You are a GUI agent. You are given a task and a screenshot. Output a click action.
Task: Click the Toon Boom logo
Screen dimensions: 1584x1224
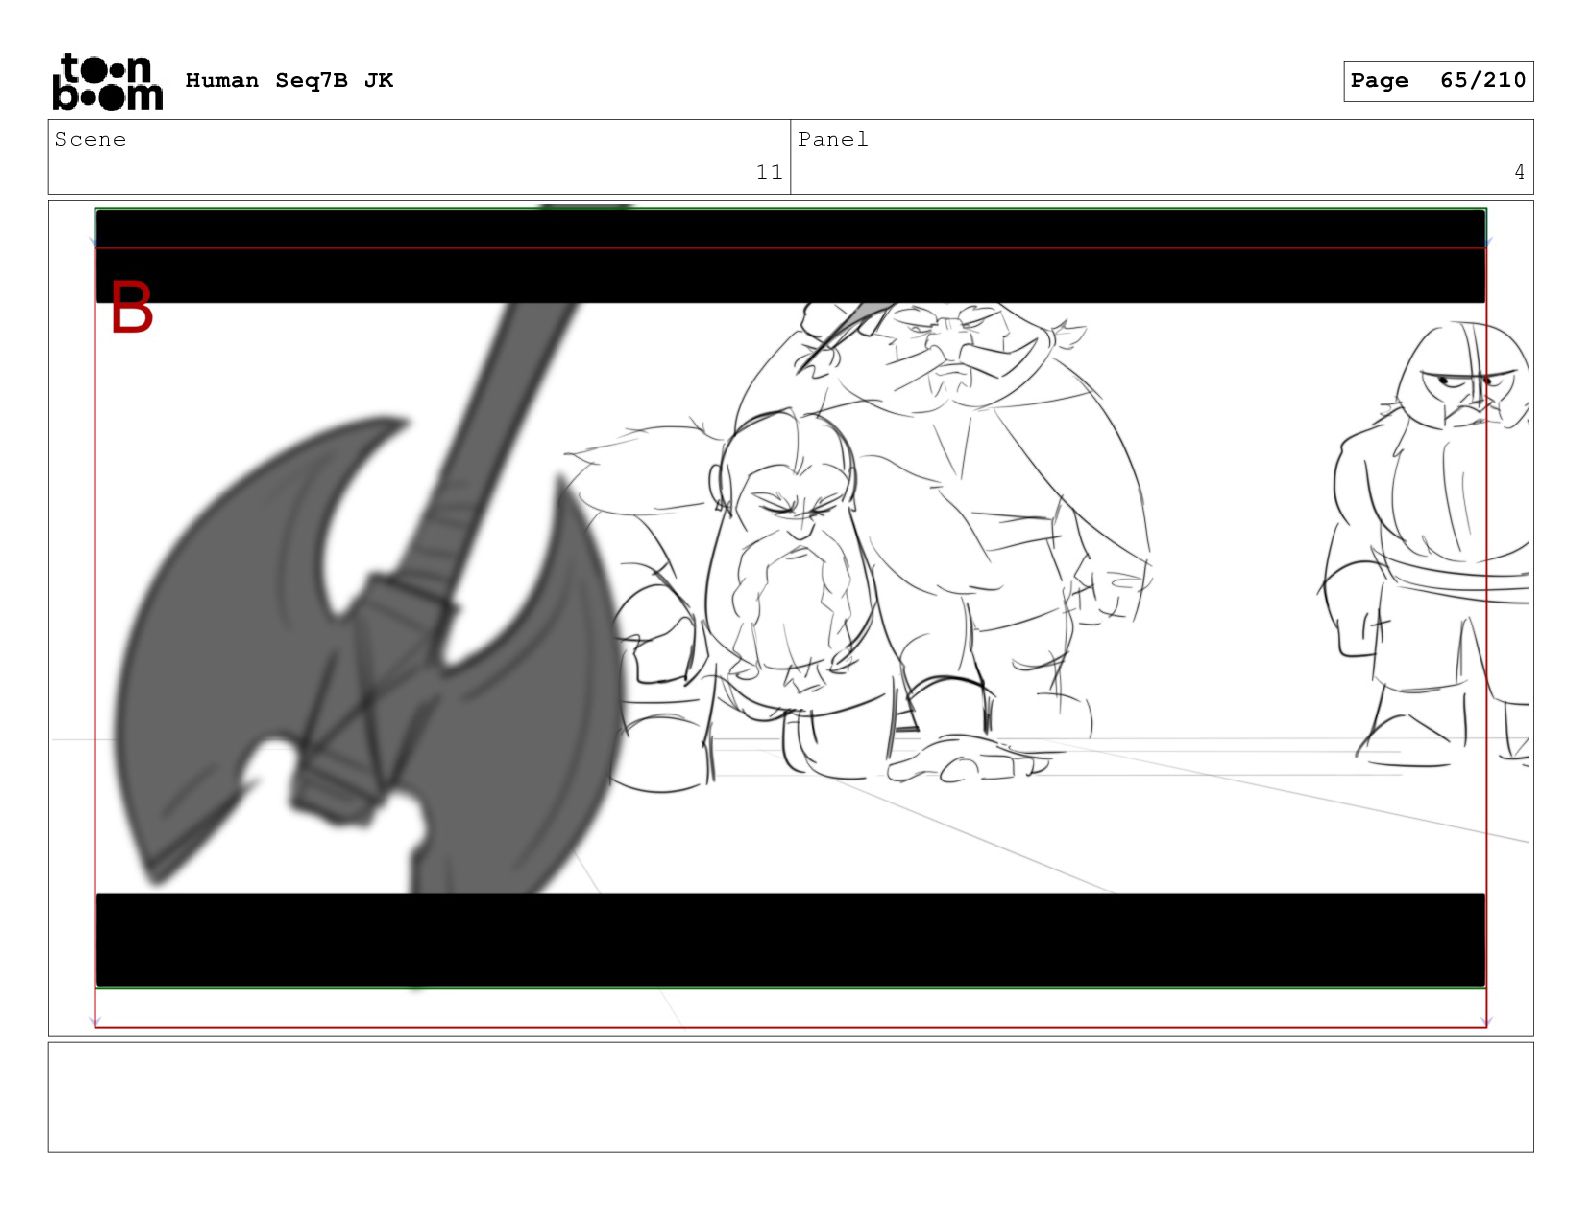point(107,81)
